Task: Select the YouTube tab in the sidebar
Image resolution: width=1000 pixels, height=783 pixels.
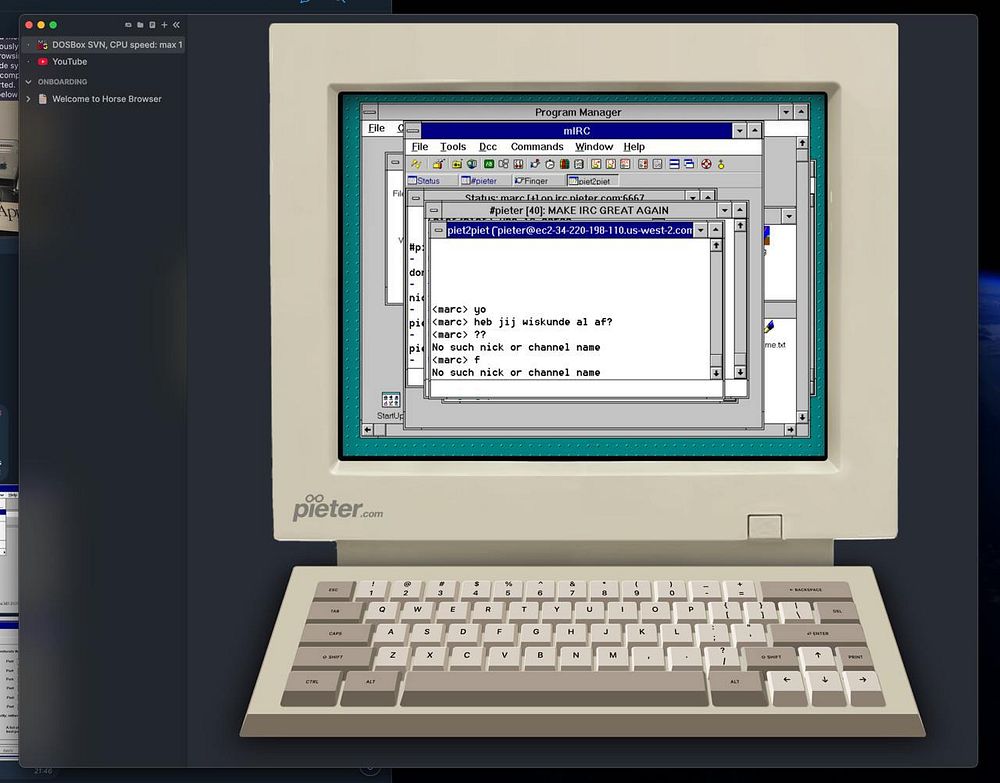Action: 104,61
